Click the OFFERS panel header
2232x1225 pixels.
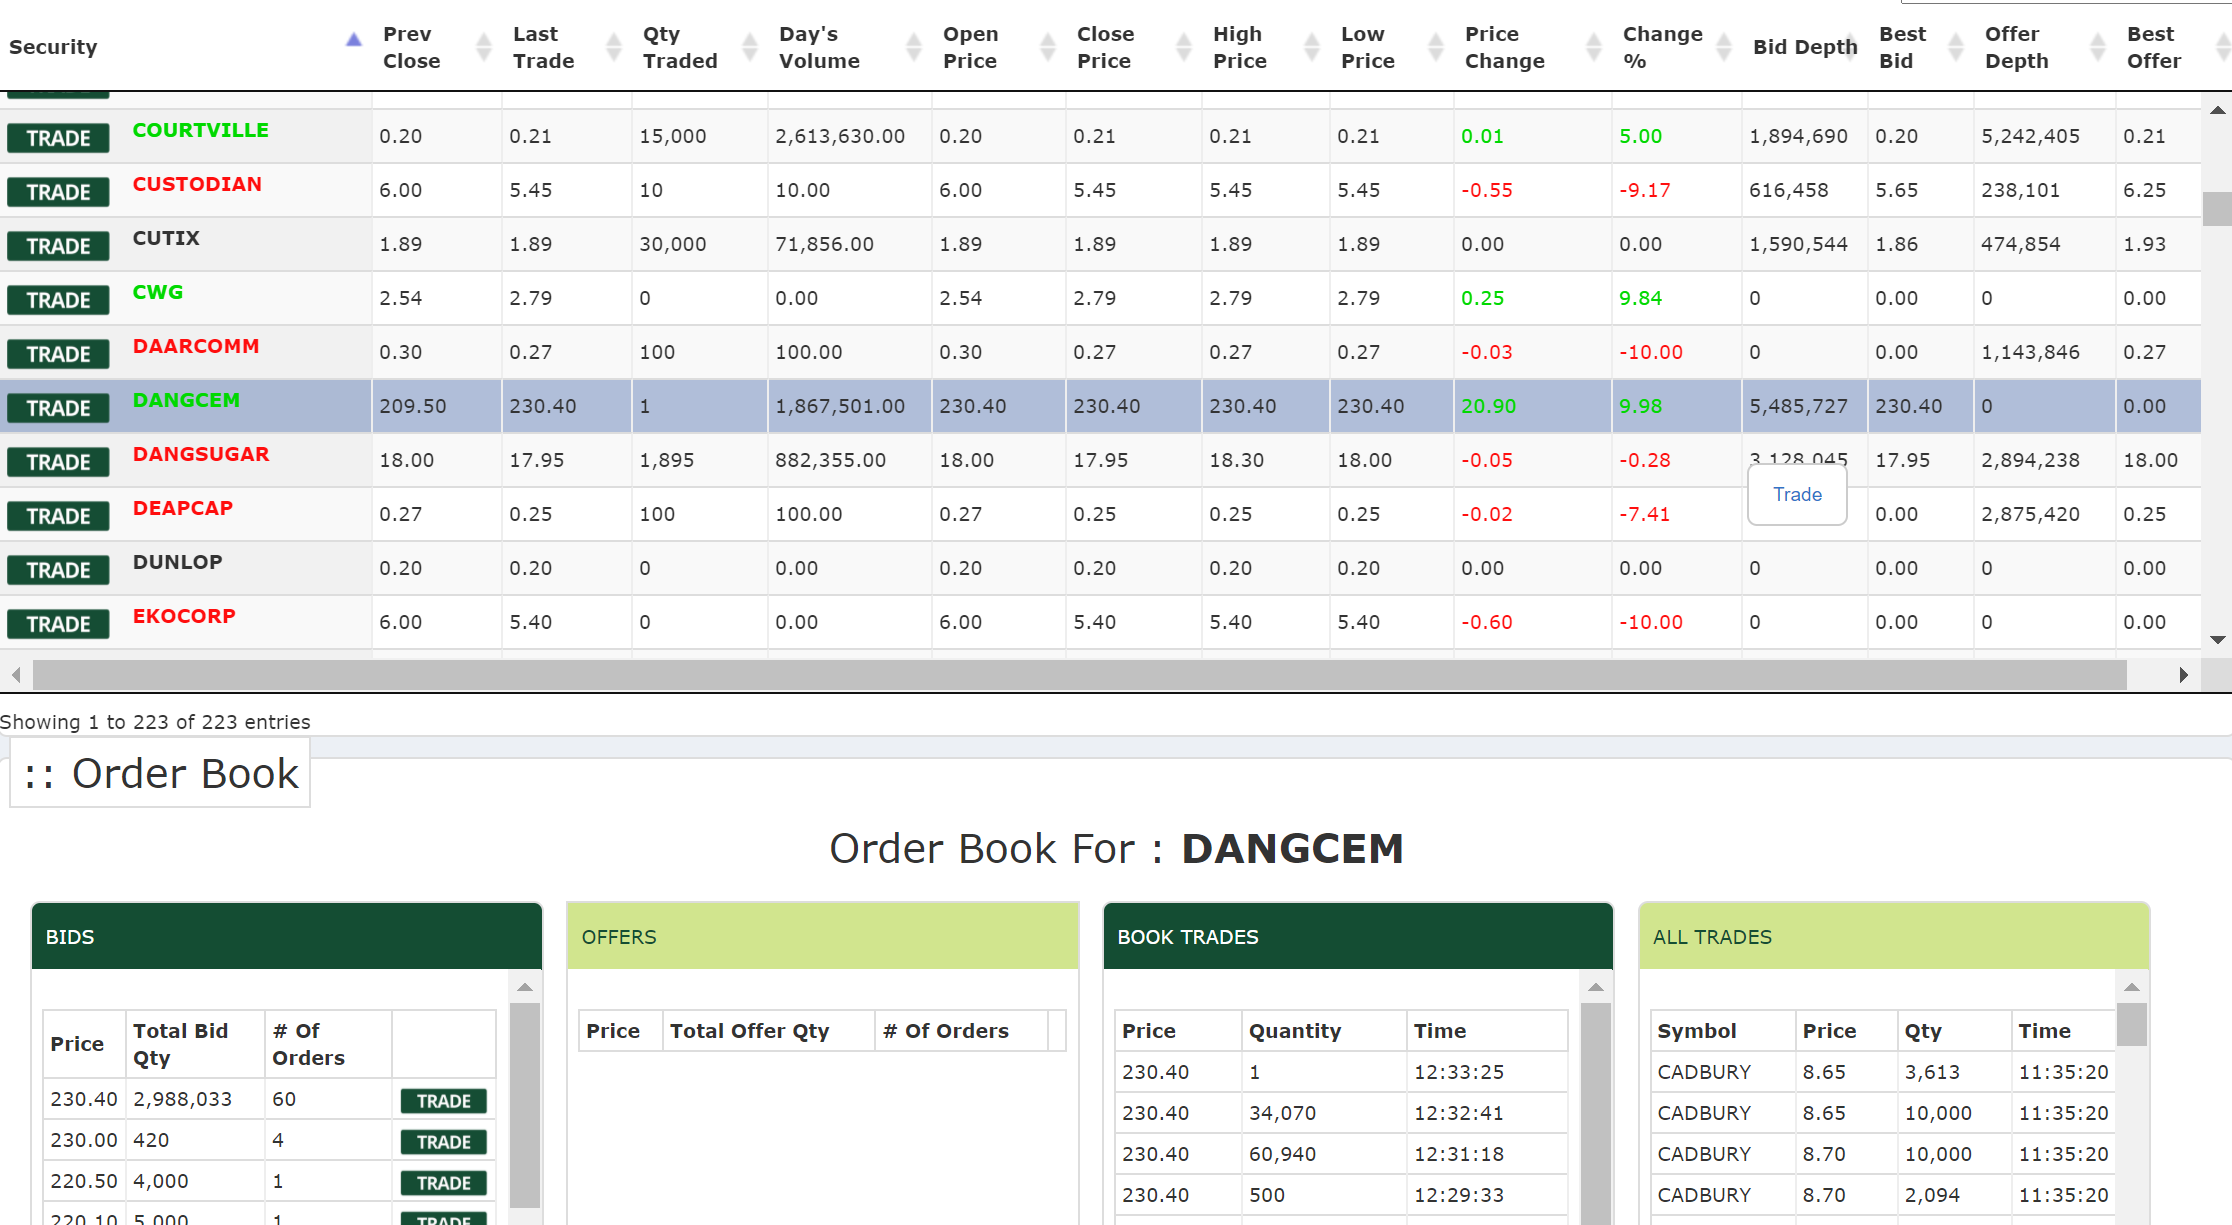823,937
